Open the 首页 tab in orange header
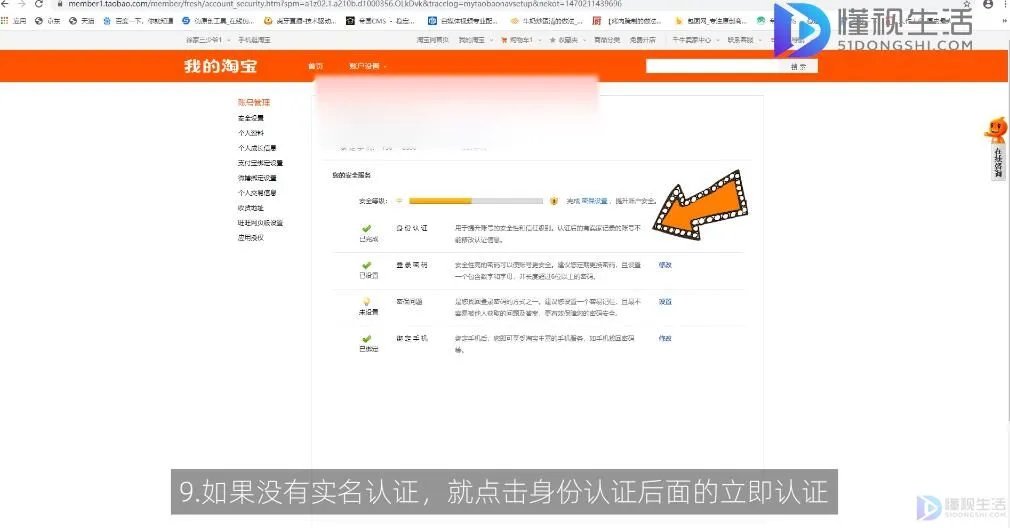1010x528 pixels. 316,66
